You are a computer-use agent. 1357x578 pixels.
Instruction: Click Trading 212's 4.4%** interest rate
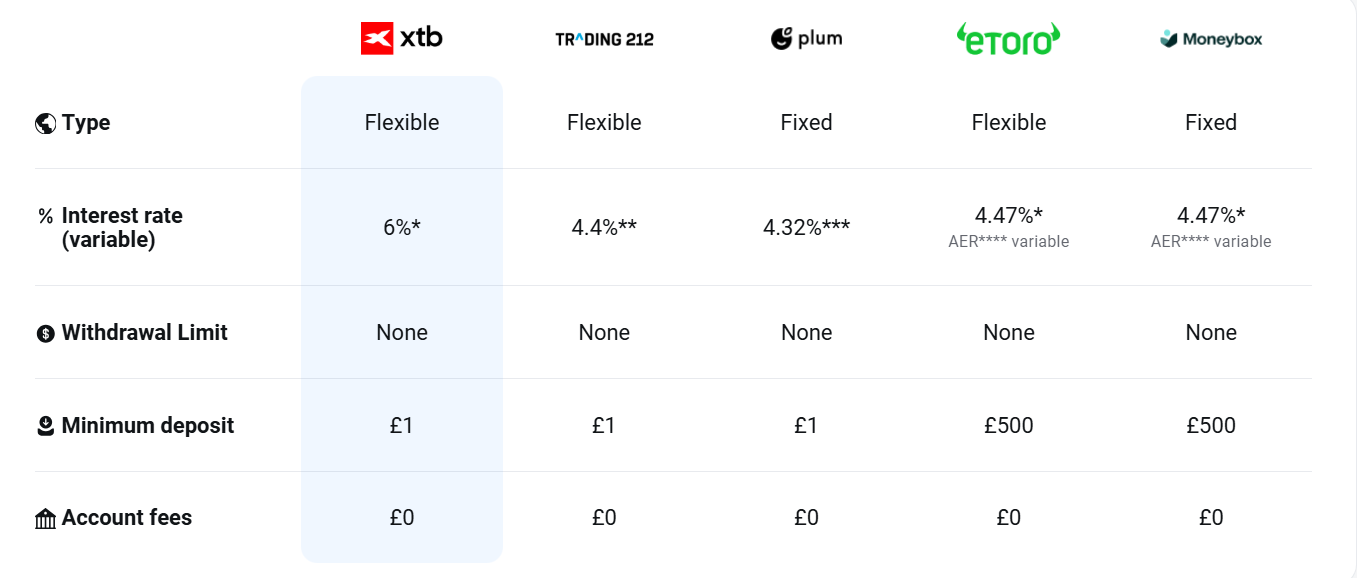[604, 227]
